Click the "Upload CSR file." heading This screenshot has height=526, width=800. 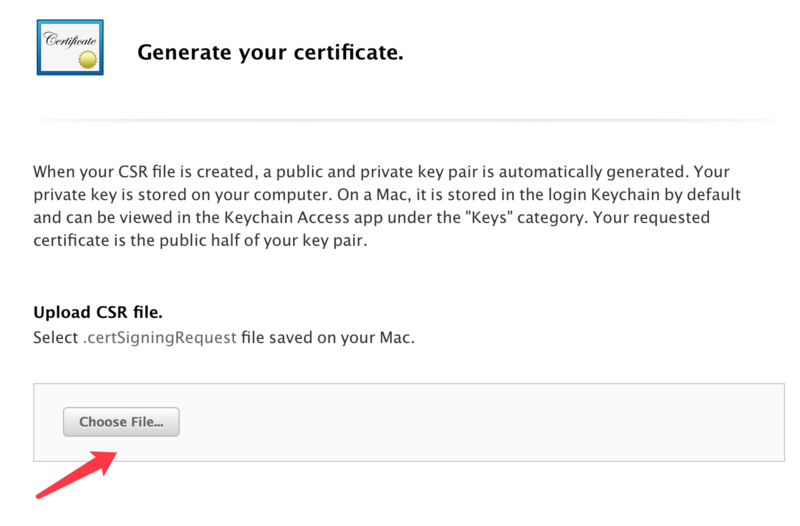point(98,312)
